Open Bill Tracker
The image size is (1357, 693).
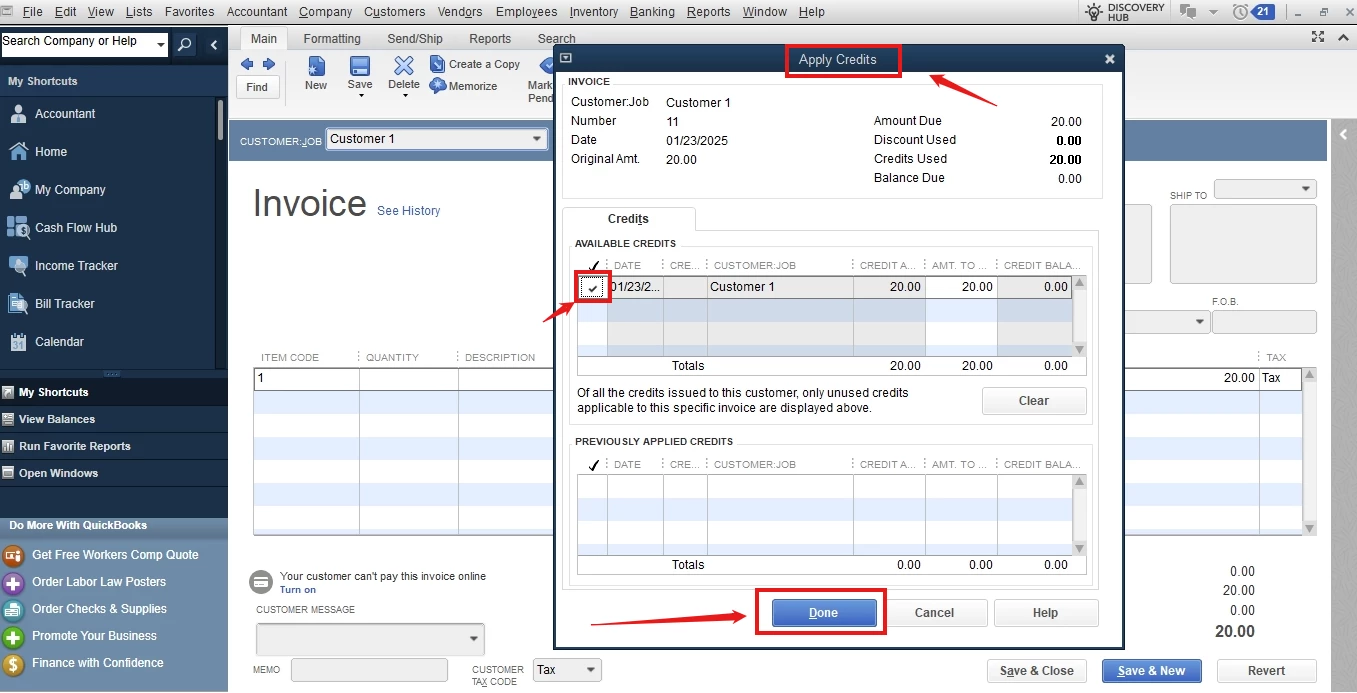point(65,304)
